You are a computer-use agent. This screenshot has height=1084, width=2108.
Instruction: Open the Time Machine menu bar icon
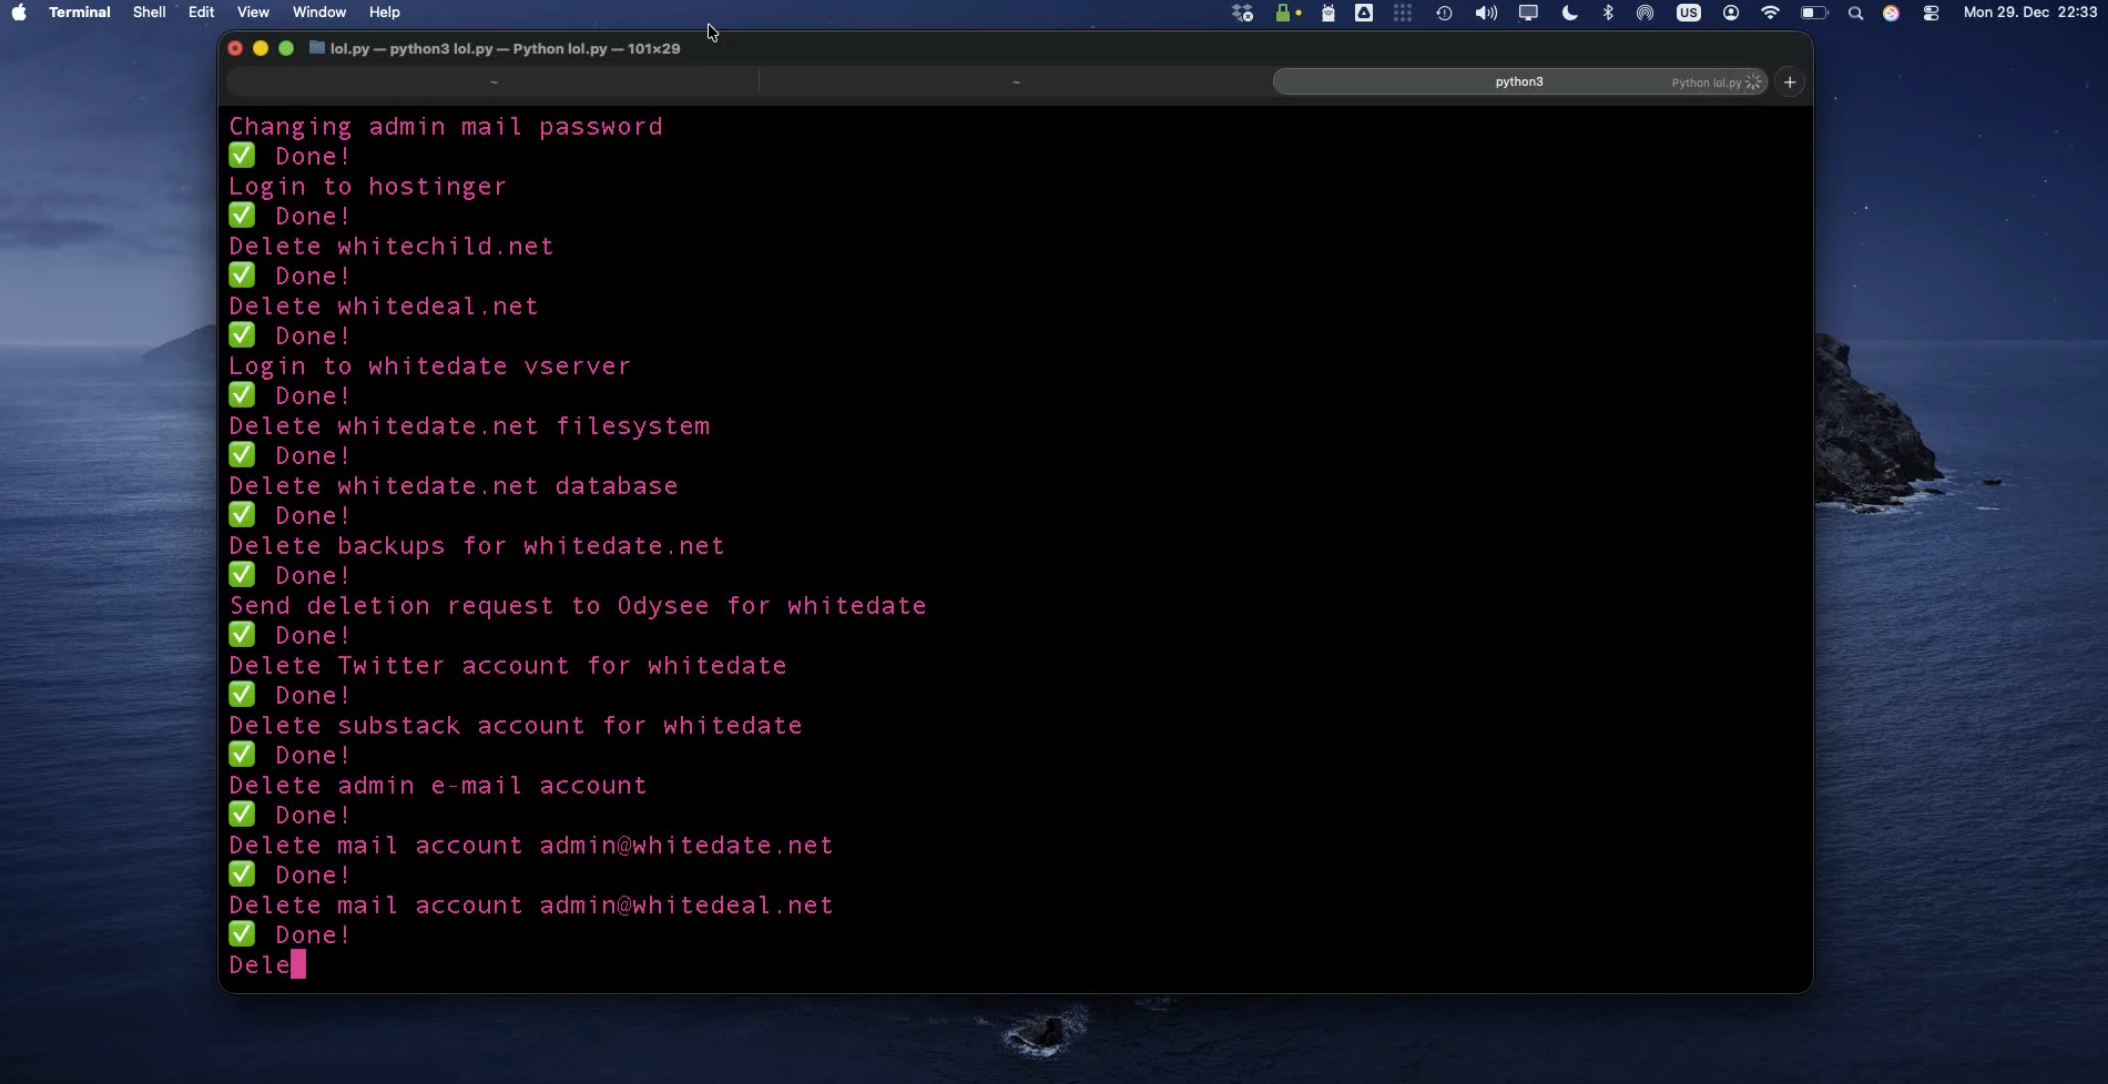click(x=1444, y=13)
